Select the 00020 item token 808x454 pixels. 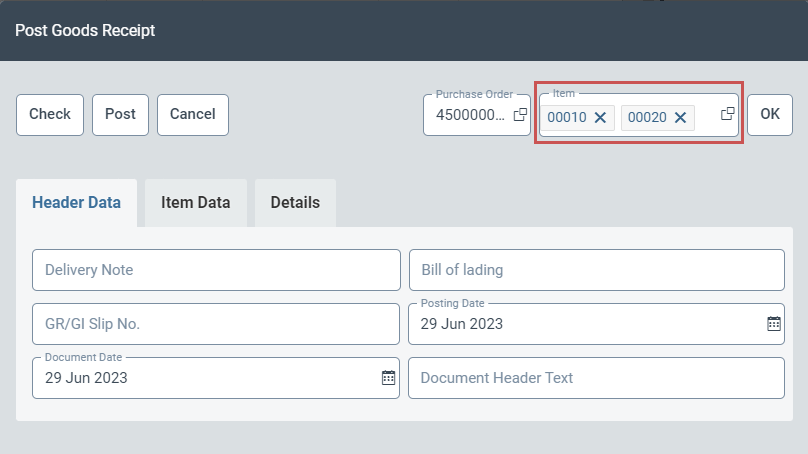(647, 118)
